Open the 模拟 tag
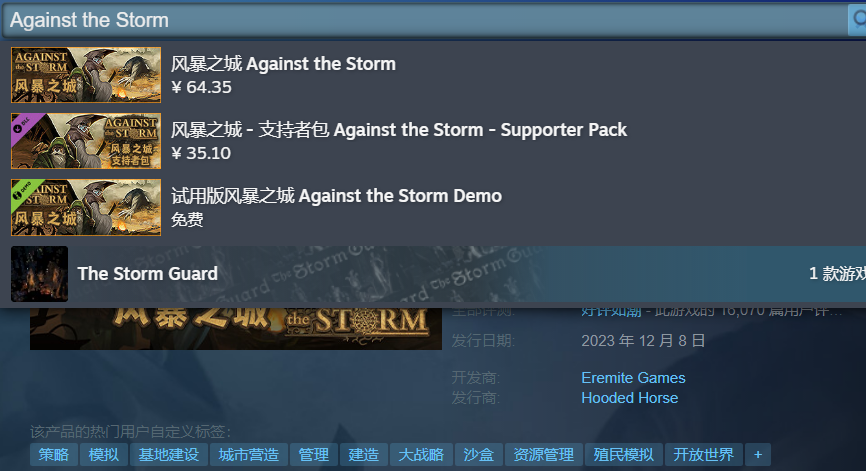Screen dimensions: 866x471 (x=104, y=454)
